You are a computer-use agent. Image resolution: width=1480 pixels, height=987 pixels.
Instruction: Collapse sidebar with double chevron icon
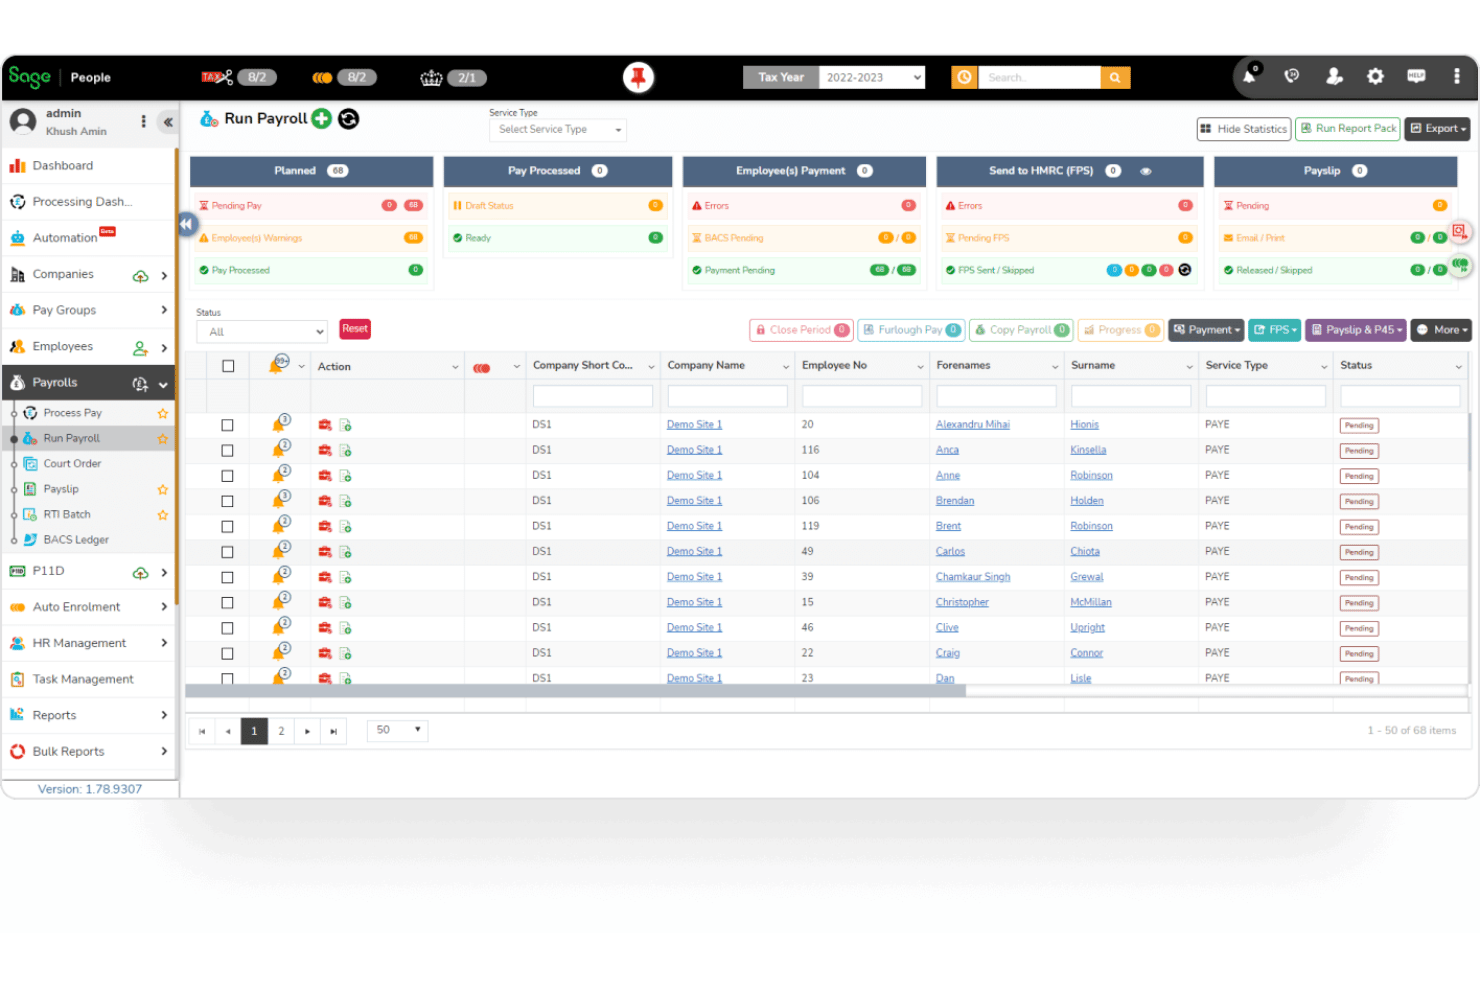point(168,122)
